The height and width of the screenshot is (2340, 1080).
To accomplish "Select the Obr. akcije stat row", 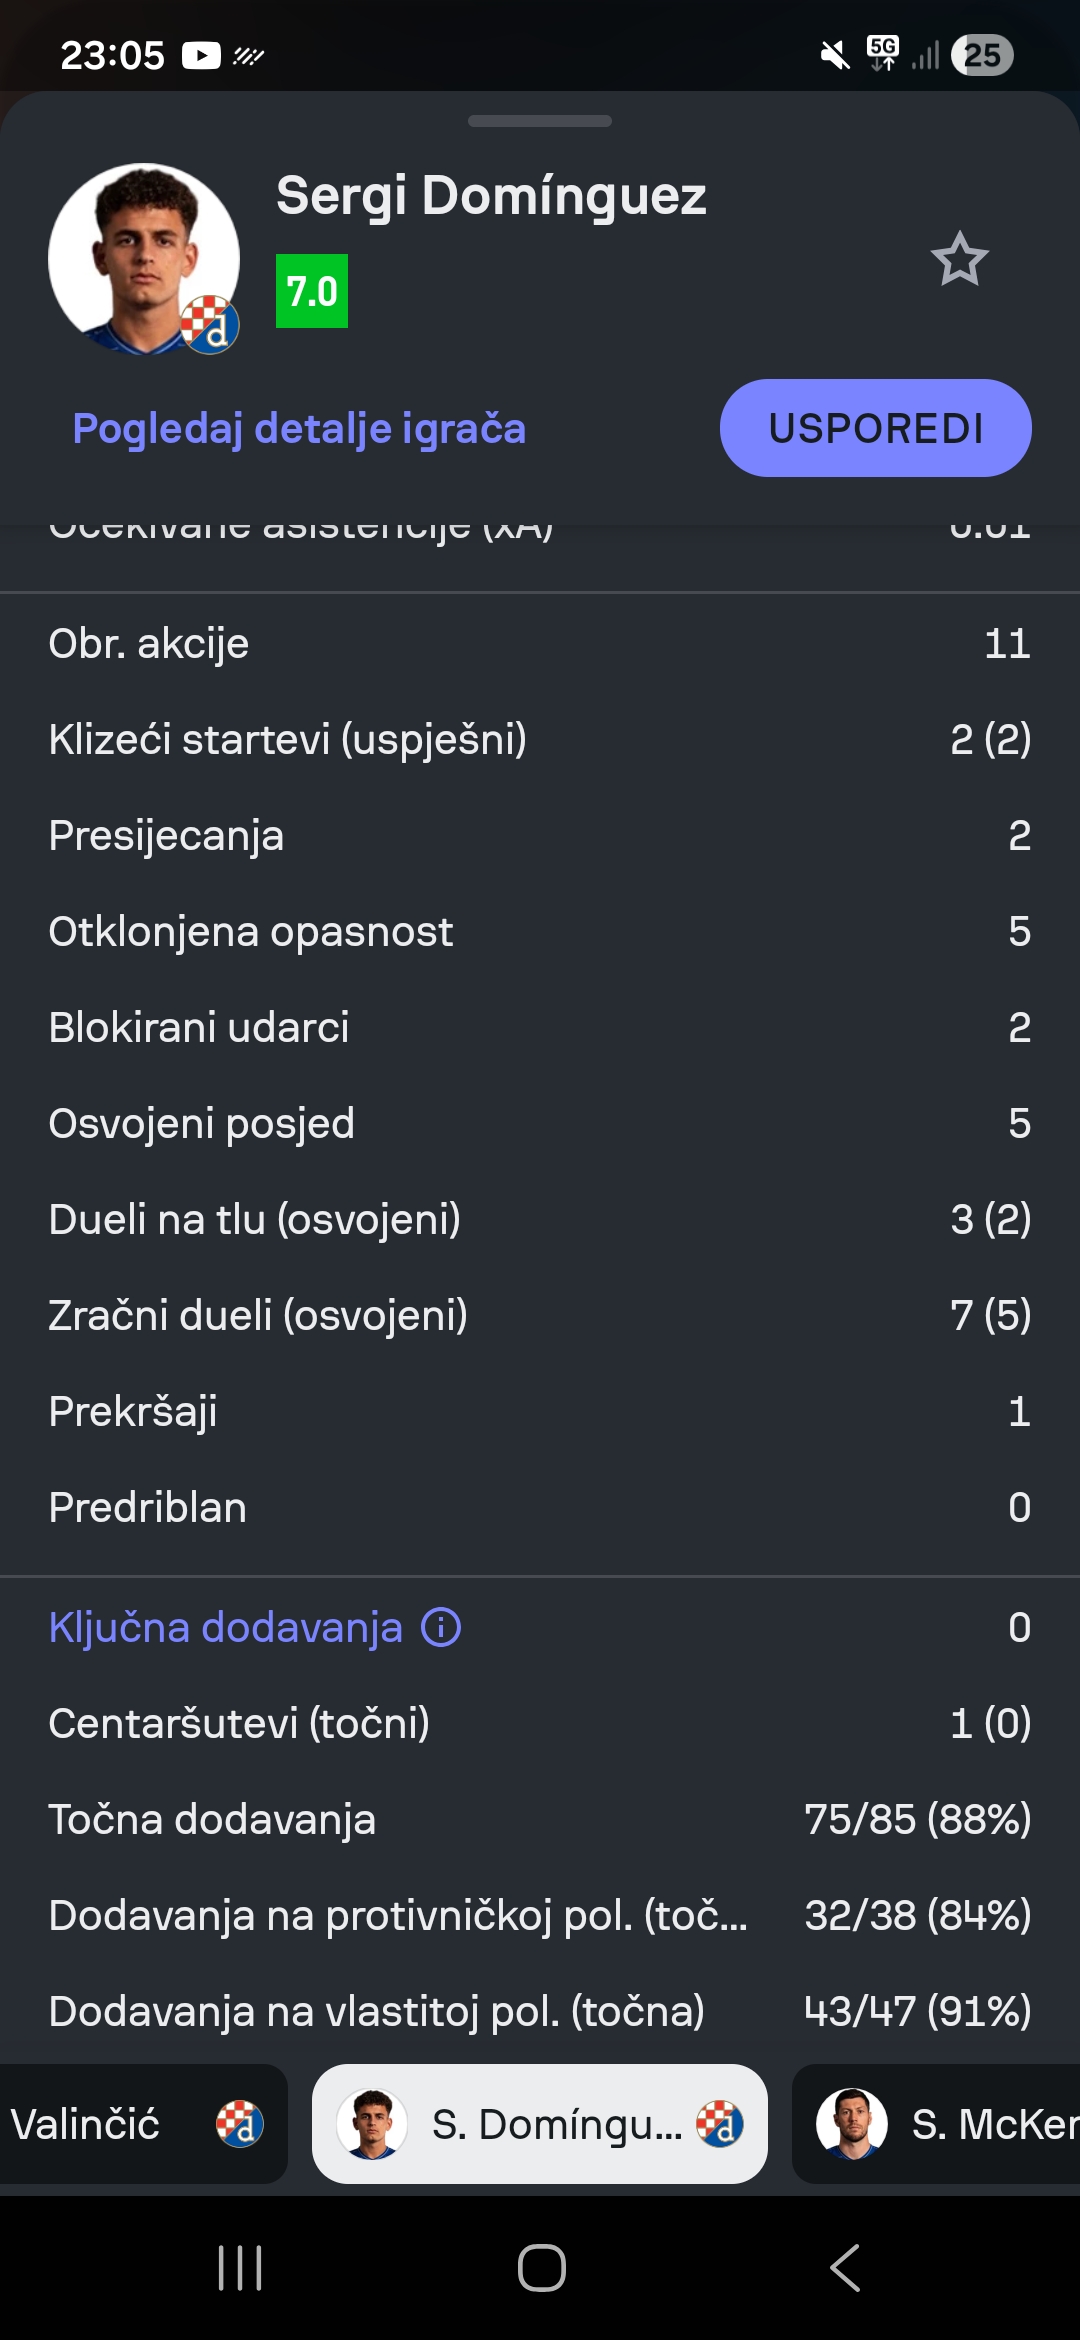I will coord(540,643).
